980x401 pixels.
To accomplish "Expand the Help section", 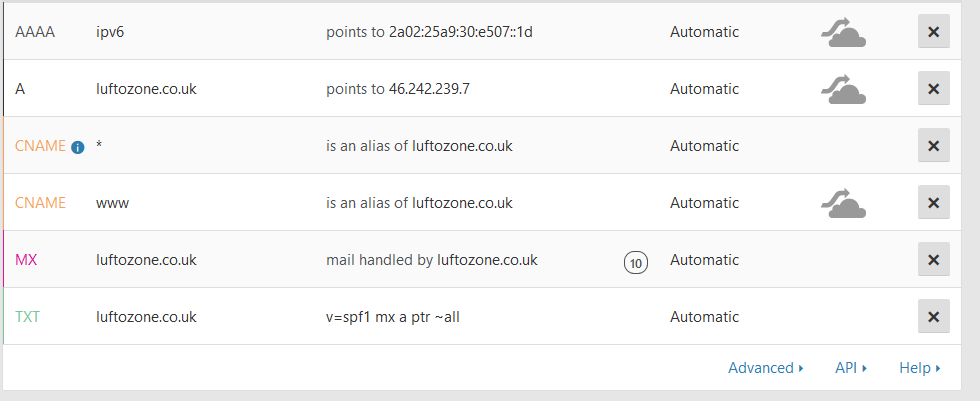I will (x=919, y=368).
